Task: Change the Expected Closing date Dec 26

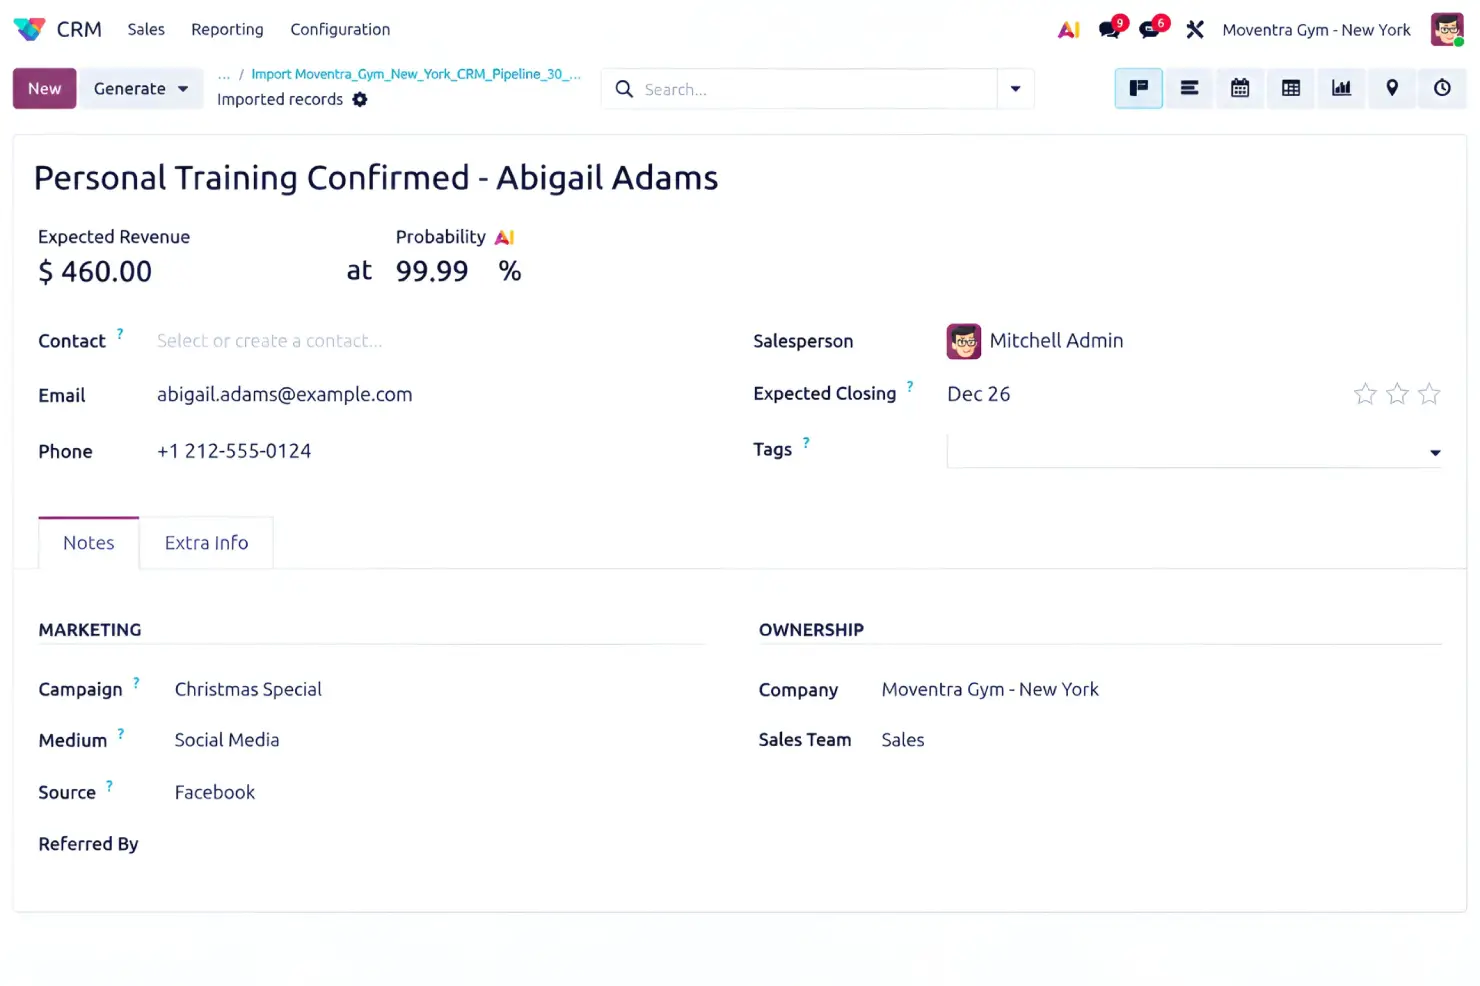Action: click(x=979, y=394)
